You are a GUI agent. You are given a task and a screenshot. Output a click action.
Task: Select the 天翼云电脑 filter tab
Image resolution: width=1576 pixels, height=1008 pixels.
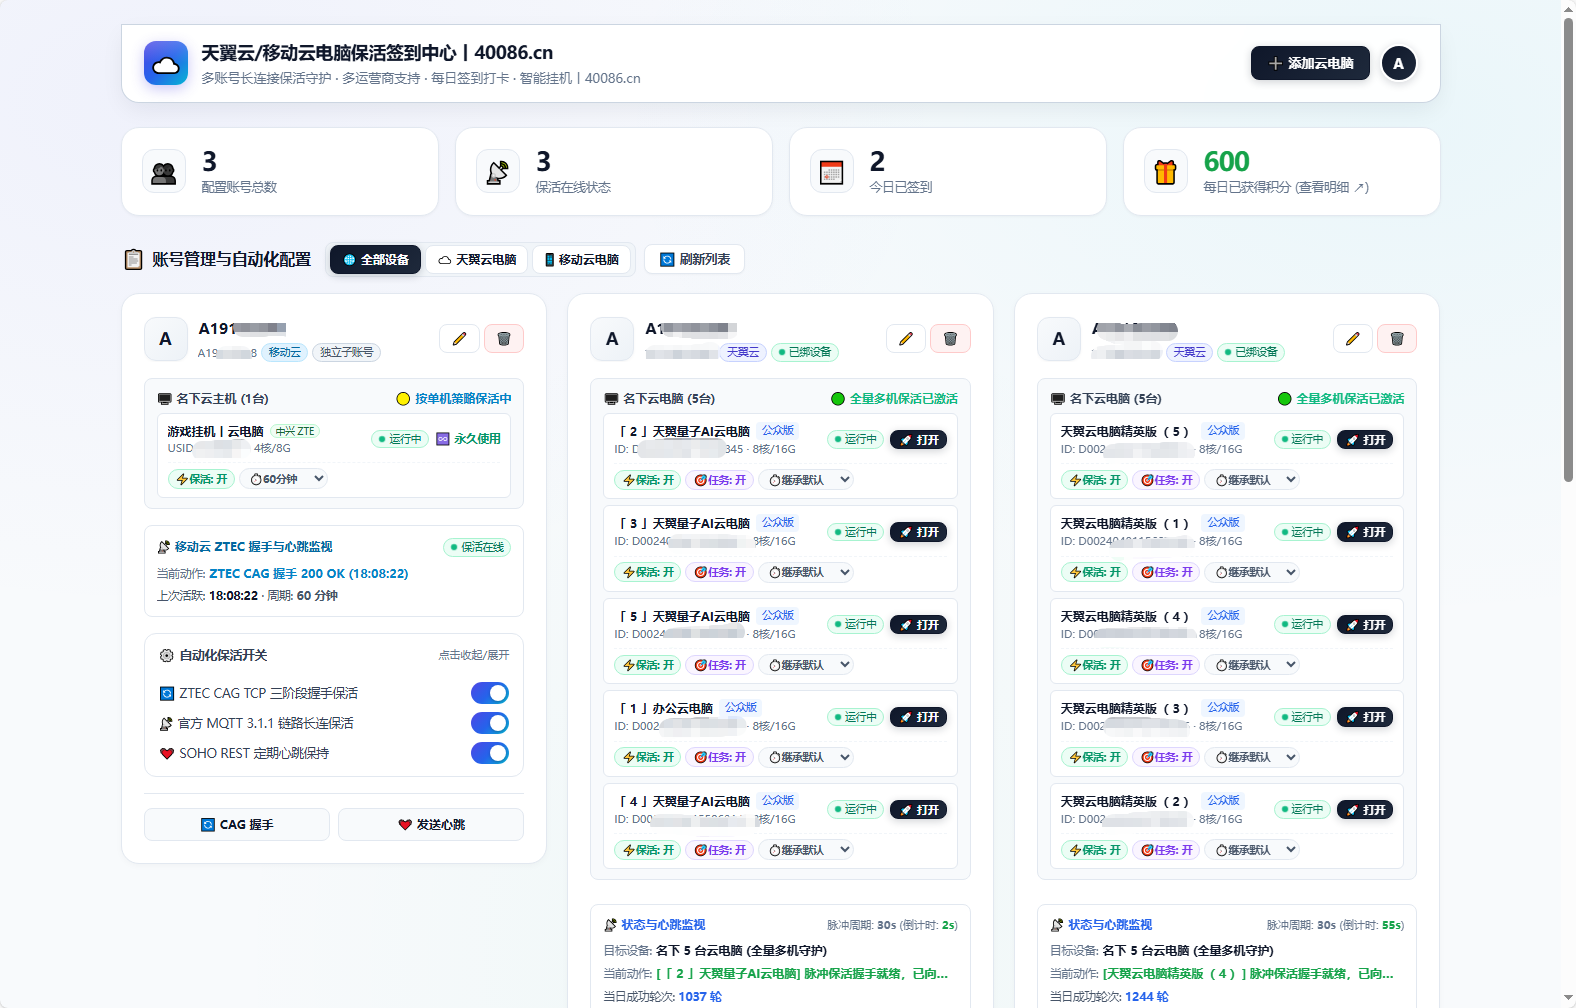[477, 259]
